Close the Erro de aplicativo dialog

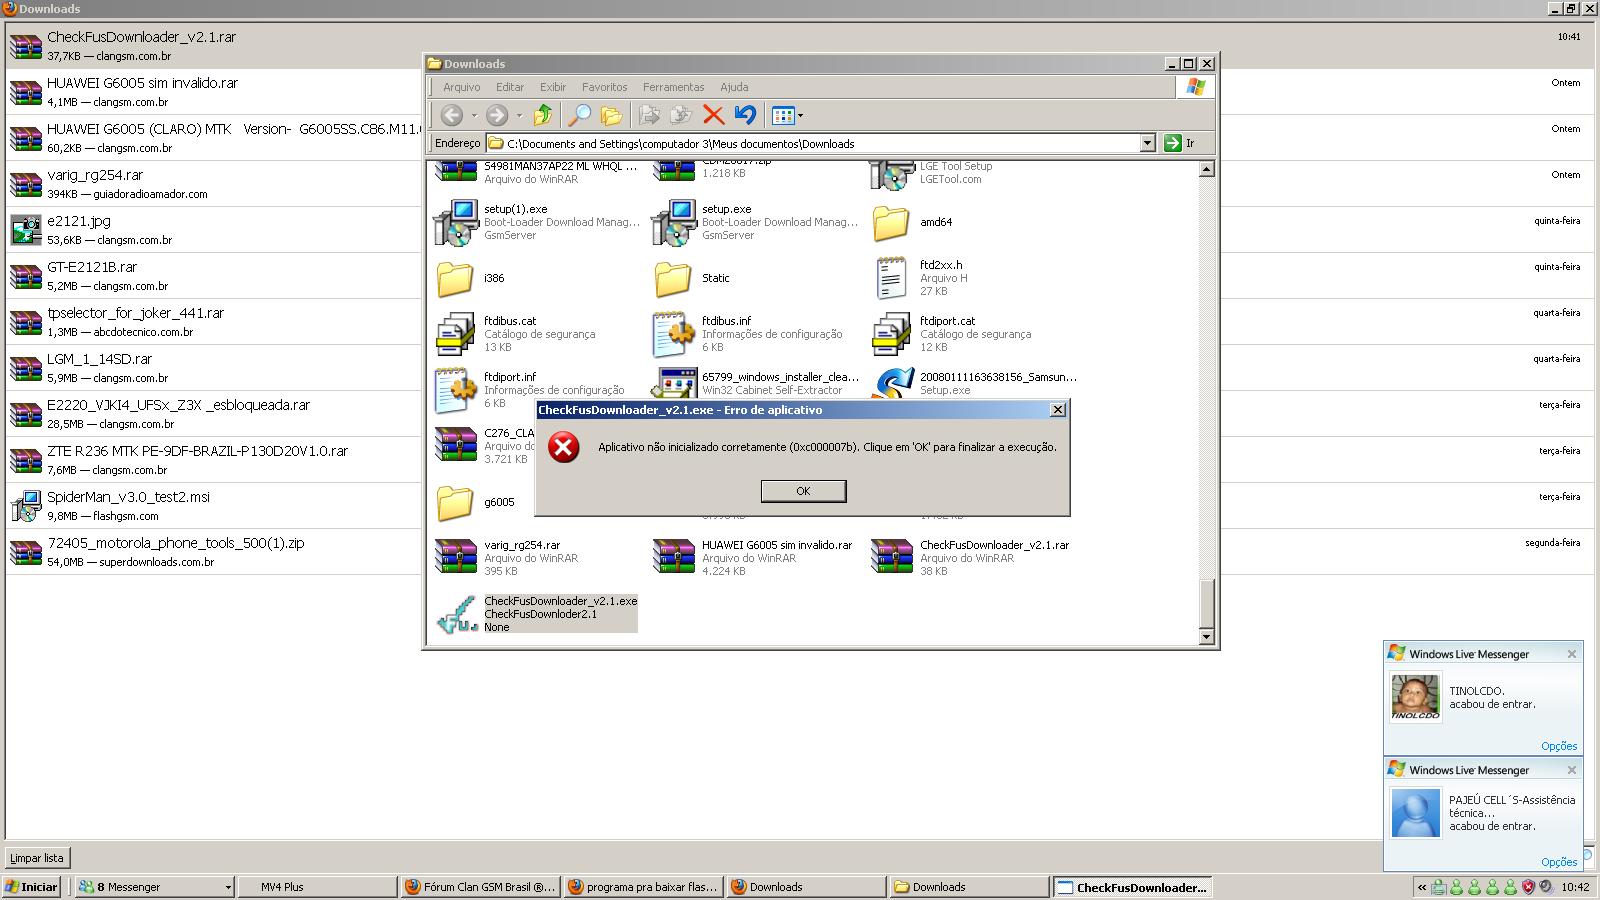[1058, 410]
